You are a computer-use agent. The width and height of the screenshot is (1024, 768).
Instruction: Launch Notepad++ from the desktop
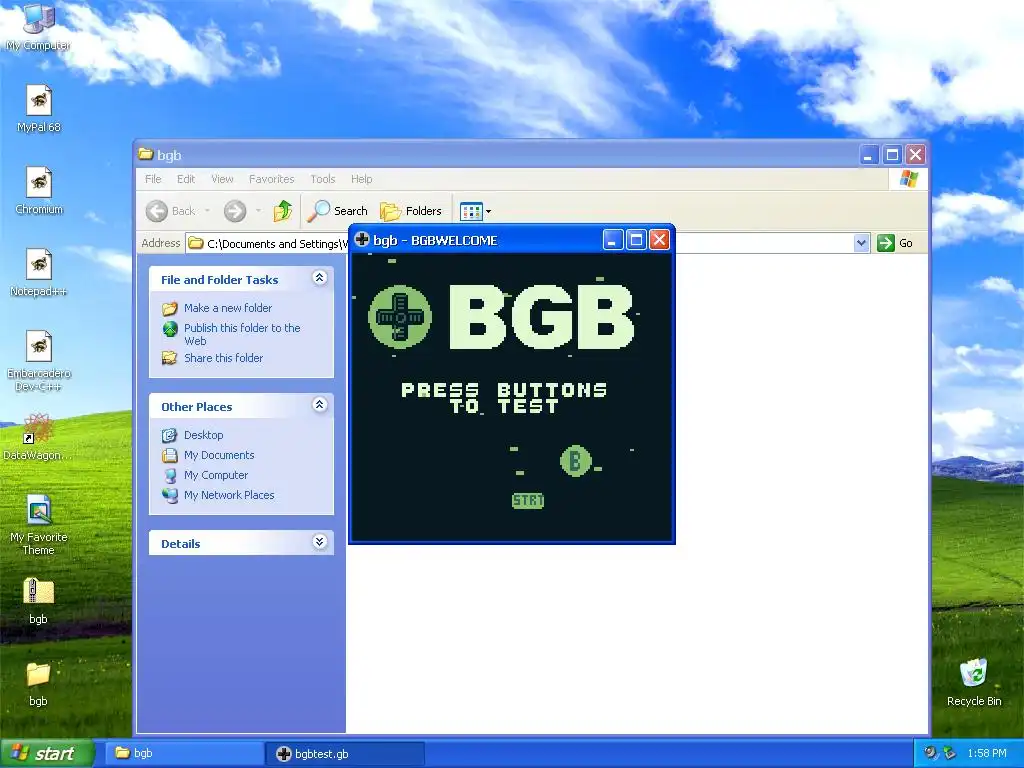click(x=39, y=272)
